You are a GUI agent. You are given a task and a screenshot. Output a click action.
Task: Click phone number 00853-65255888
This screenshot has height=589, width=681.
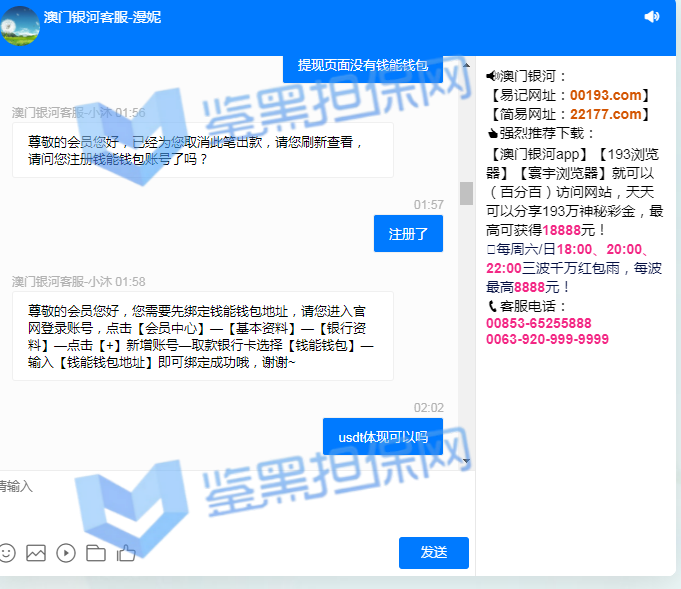click(538, 324)
